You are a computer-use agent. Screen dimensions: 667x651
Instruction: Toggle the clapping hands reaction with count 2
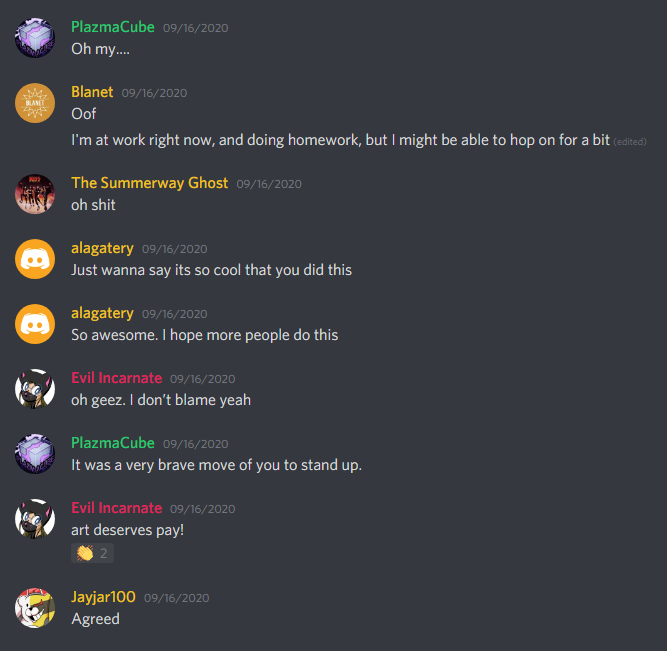click(x=92, y=553)
